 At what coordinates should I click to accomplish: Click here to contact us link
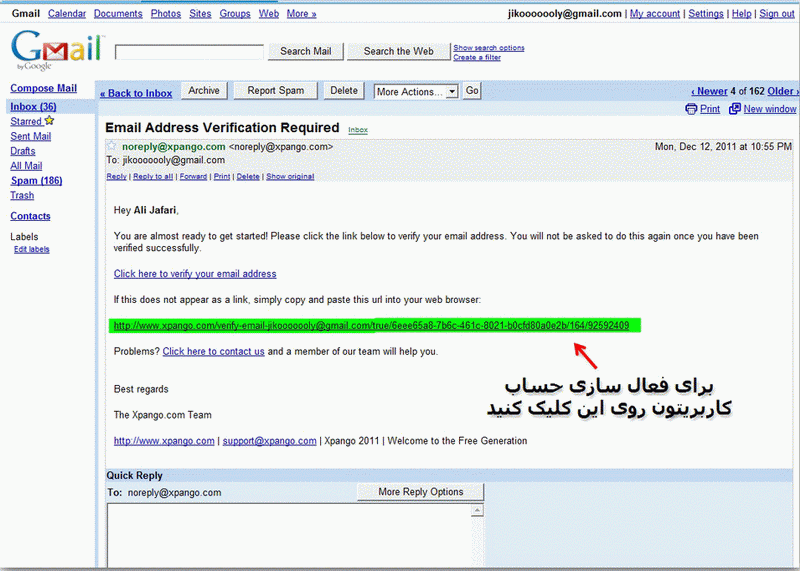point(213,352)
